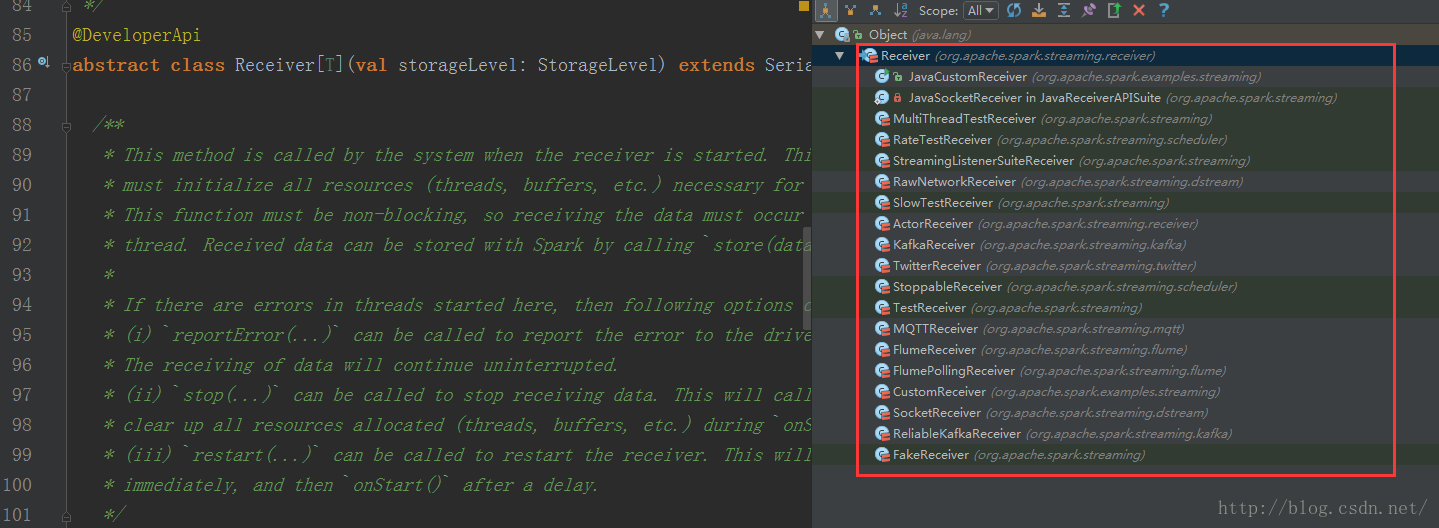Click the @DeveloperApi annotation
Image resolution: width=1439 pixels, height=528 pixels.
(137, 35)
